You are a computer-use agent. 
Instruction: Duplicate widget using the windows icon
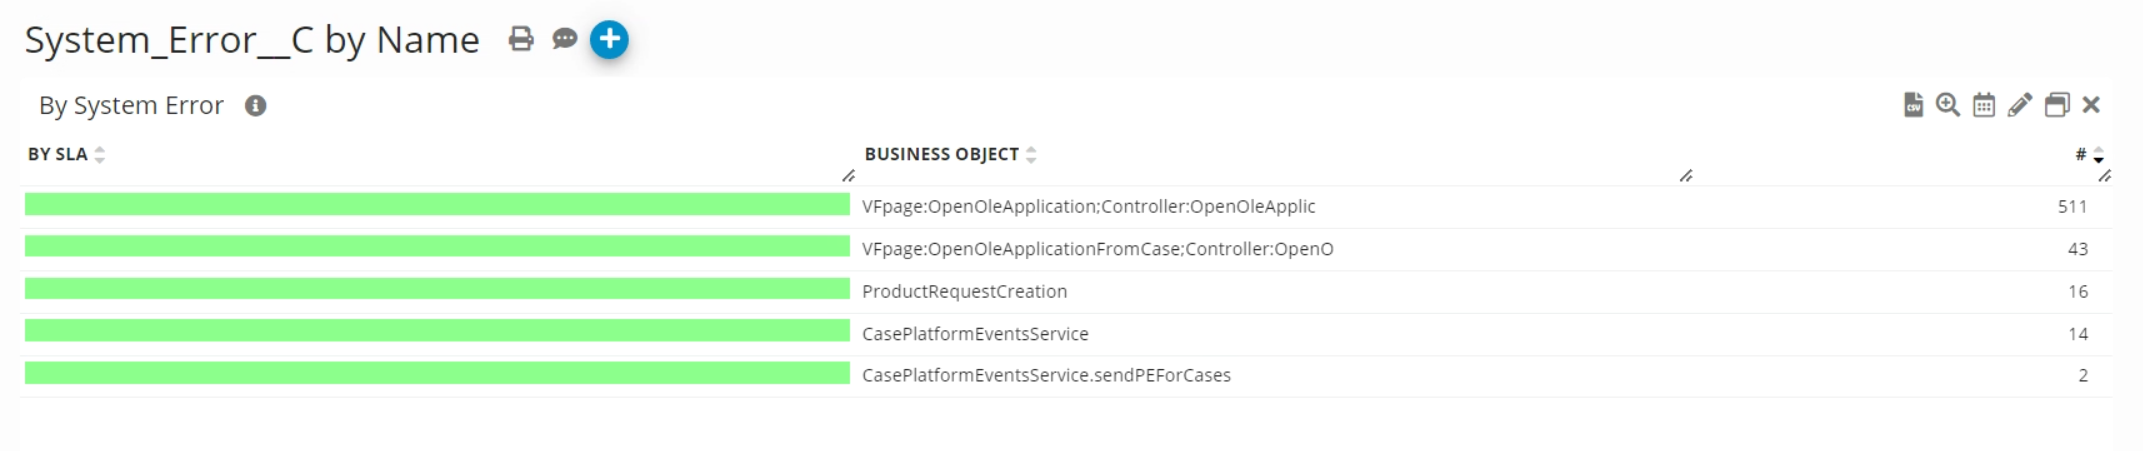2057,105
